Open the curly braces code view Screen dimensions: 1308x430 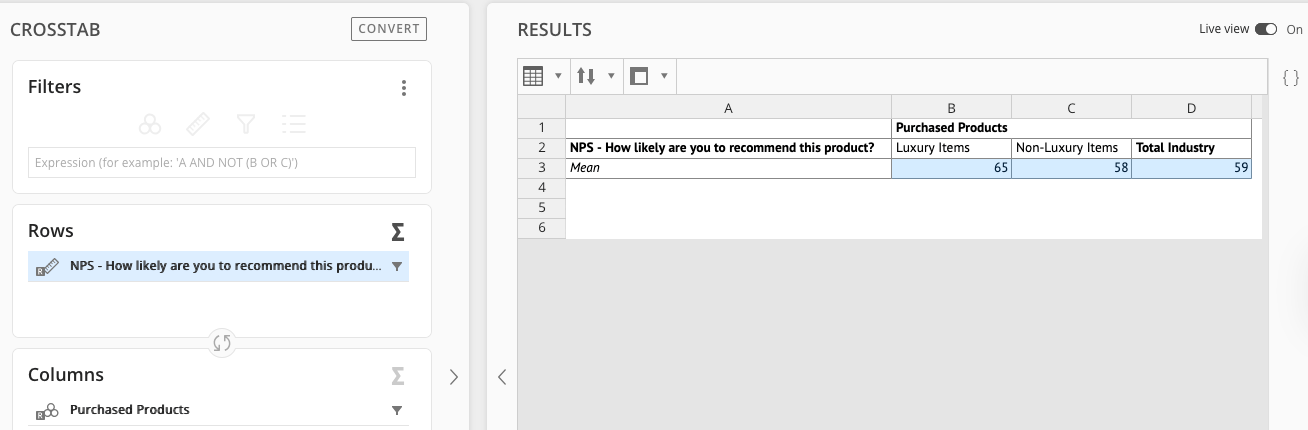(1290, 76)
